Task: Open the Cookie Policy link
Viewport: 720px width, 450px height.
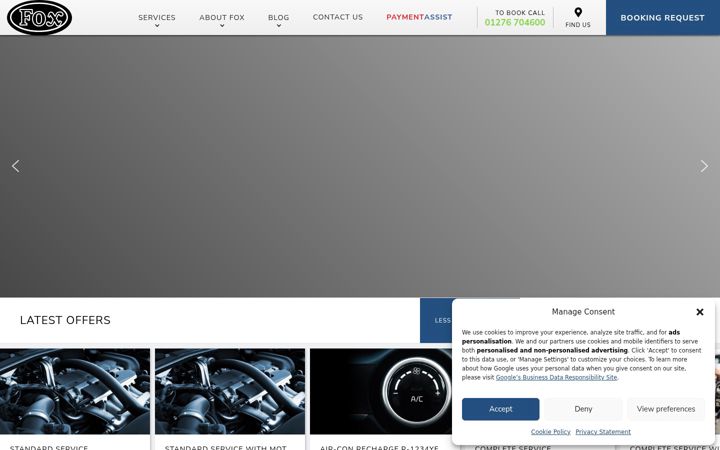Action: point(551,432)
